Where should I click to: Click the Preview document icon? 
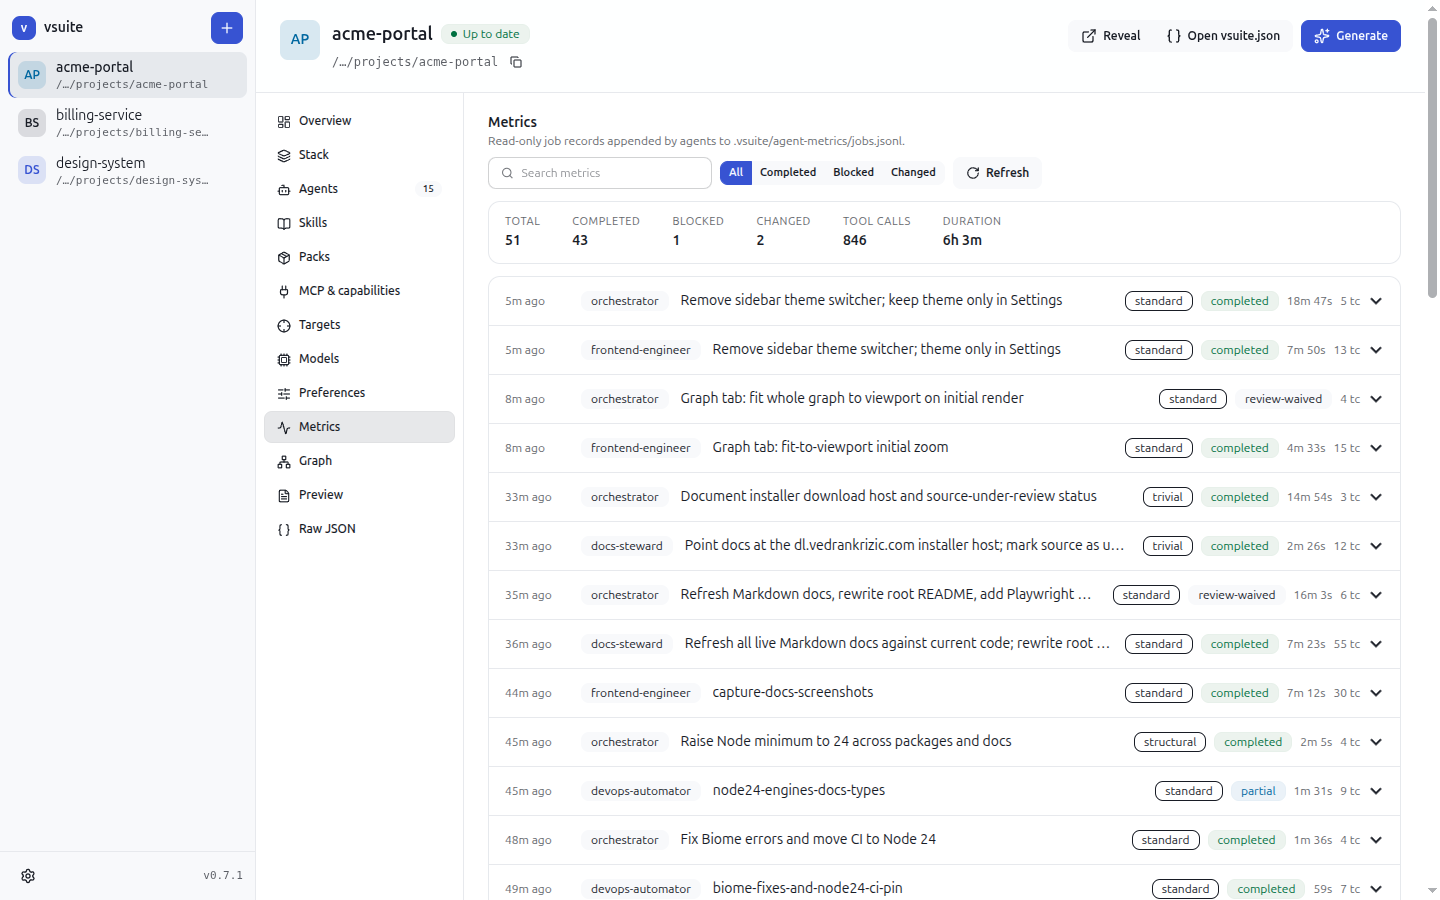point(284,495)
